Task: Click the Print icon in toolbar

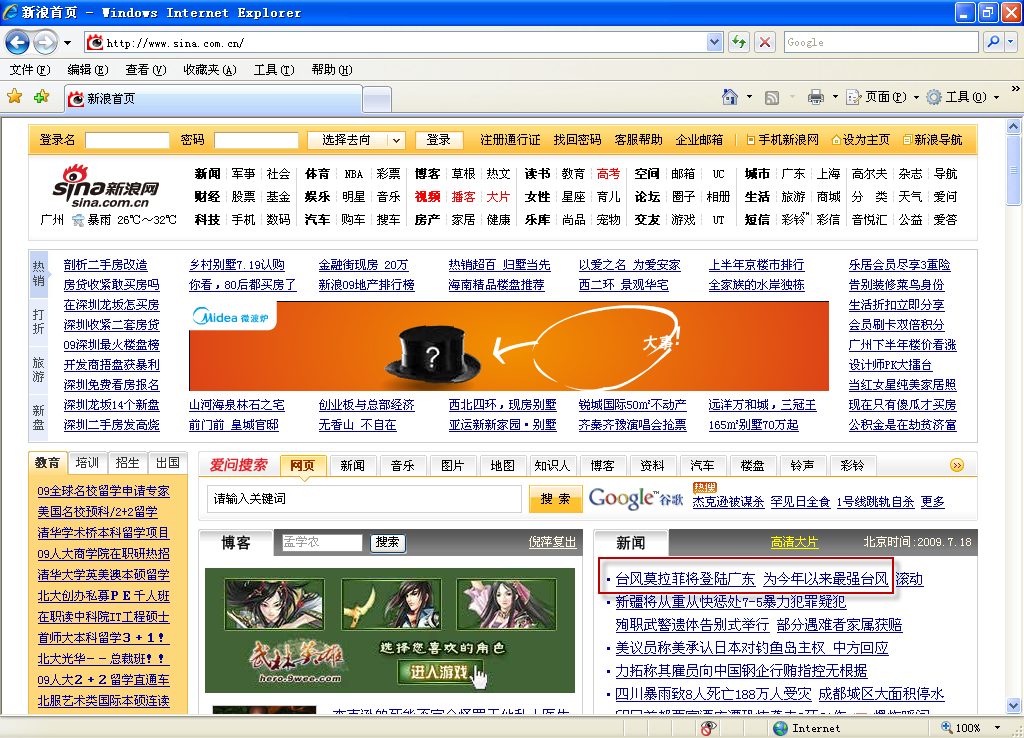Action: [x=815, y=97]
